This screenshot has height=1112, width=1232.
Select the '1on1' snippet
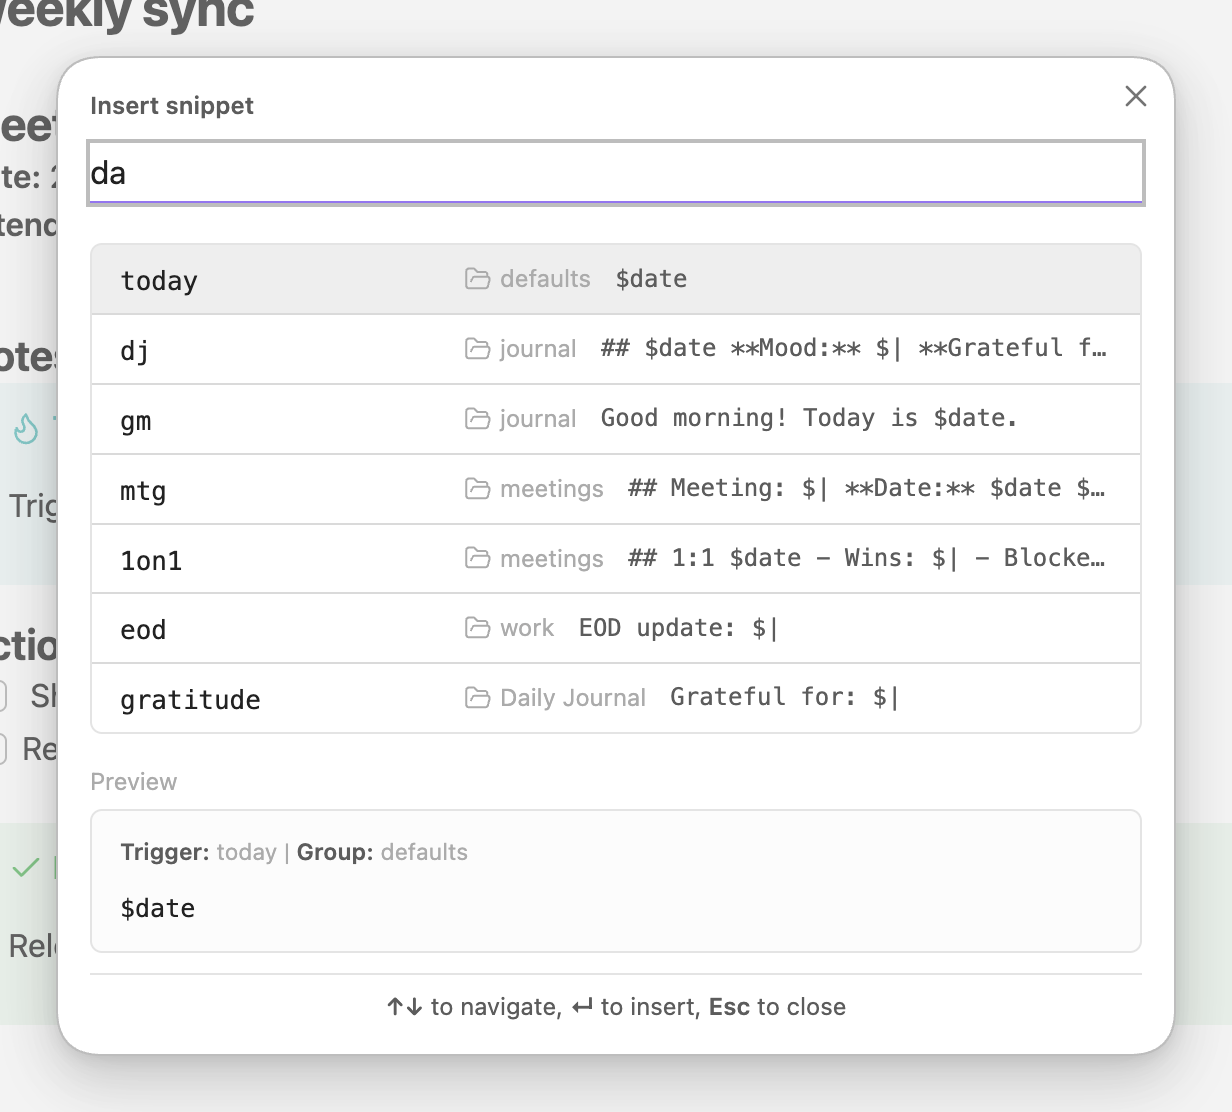pyautogui.click(x=616, y=559)
